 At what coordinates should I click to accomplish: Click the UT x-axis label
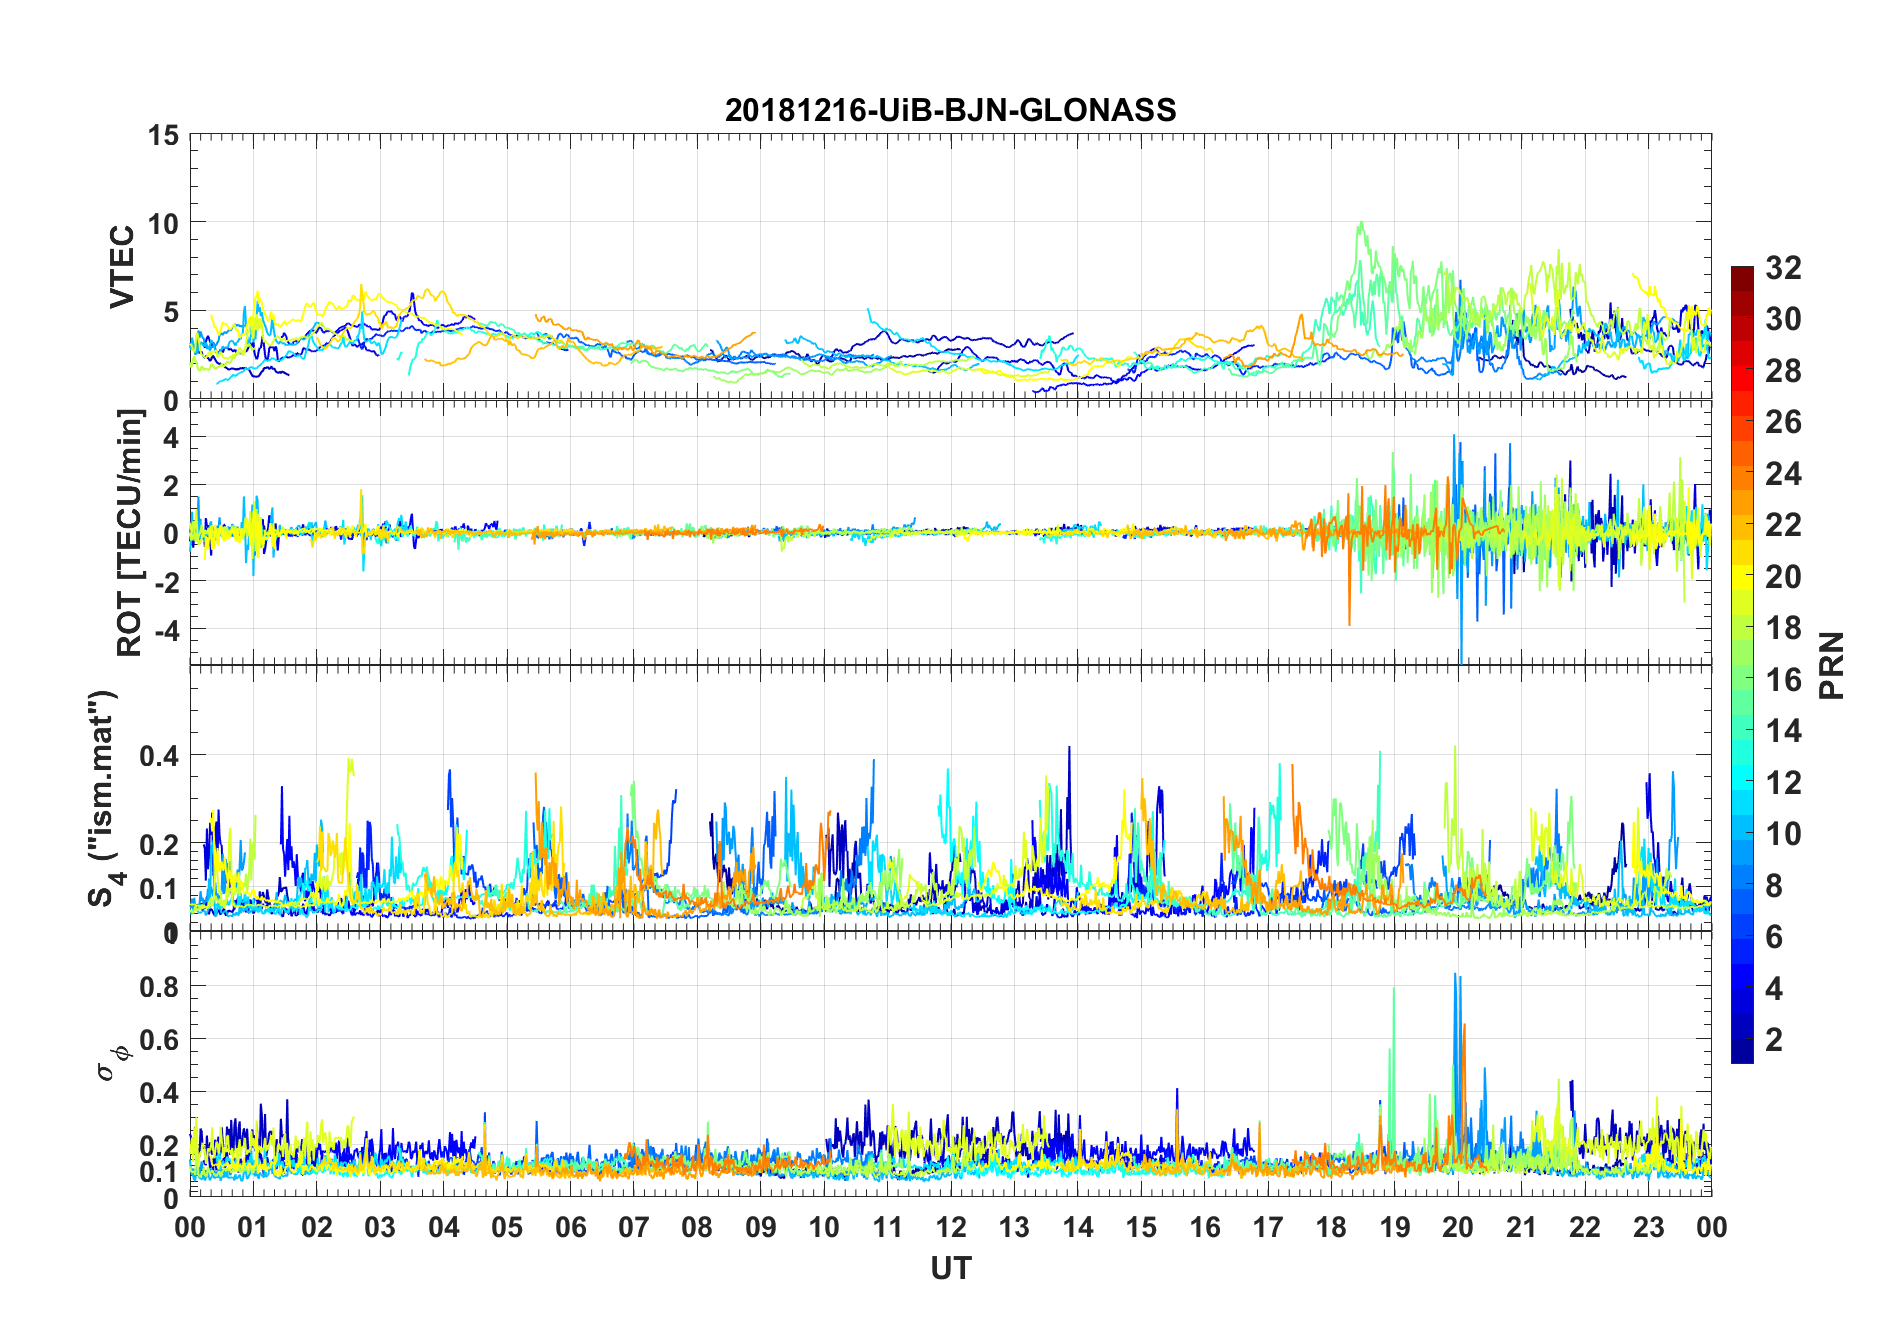click(x=951, y=1268)
